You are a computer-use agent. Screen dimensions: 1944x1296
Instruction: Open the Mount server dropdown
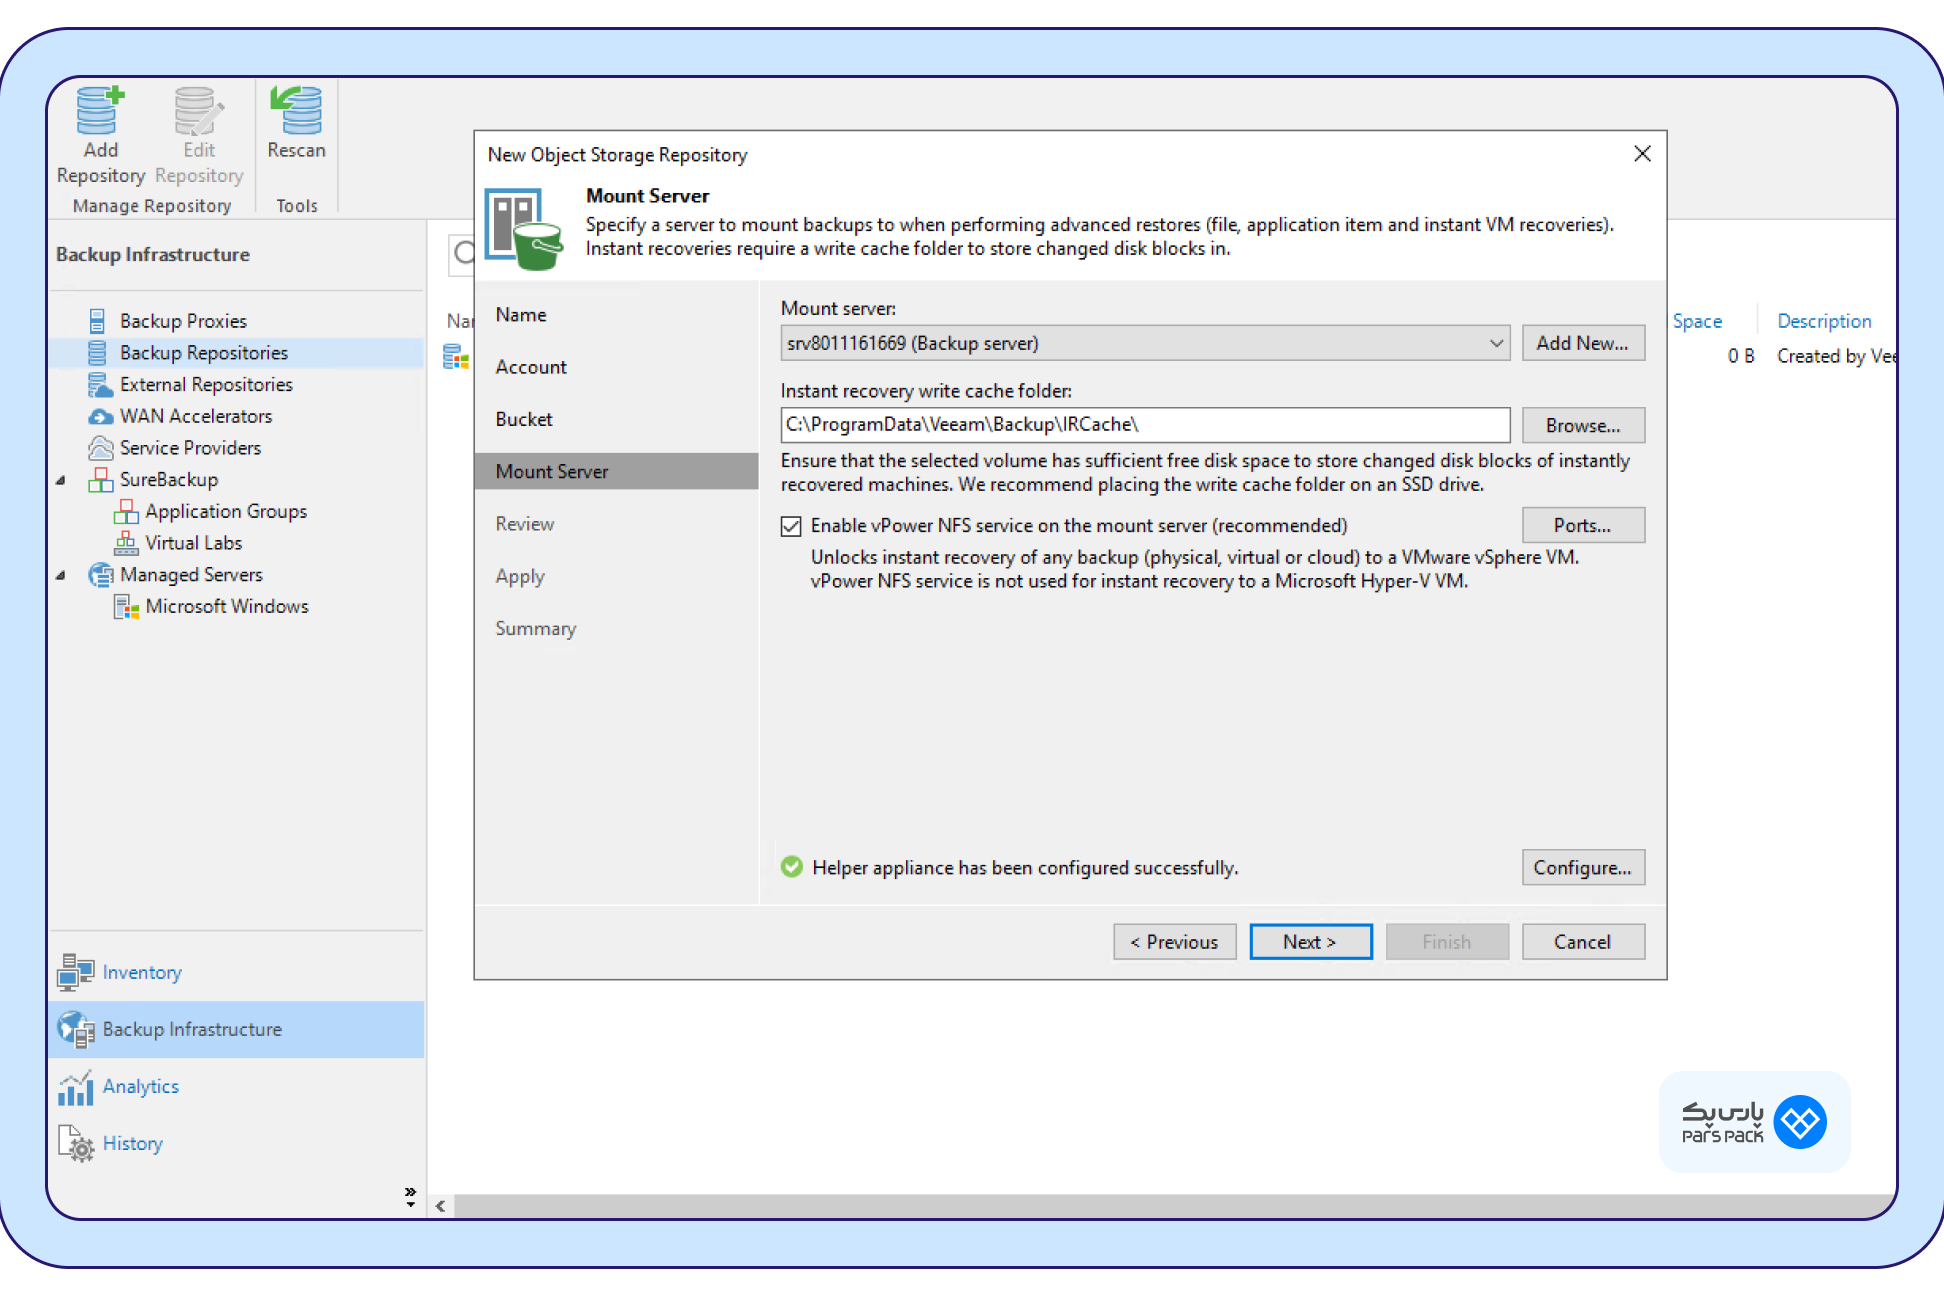point(1145,343)
